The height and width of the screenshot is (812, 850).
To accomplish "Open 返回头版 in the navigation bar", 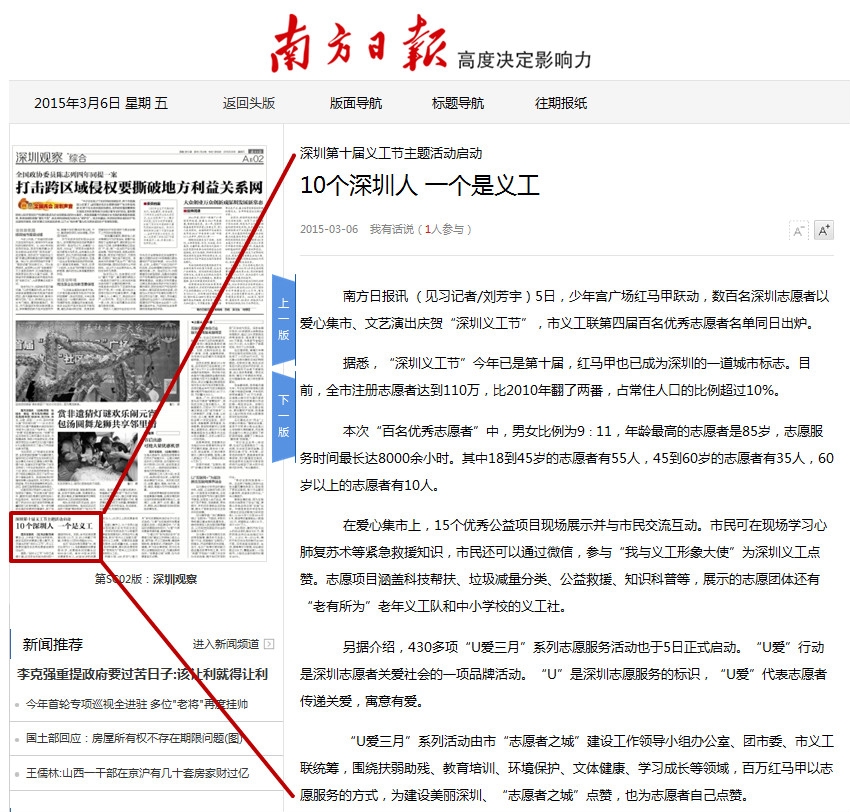I will (x=249, y=103).
